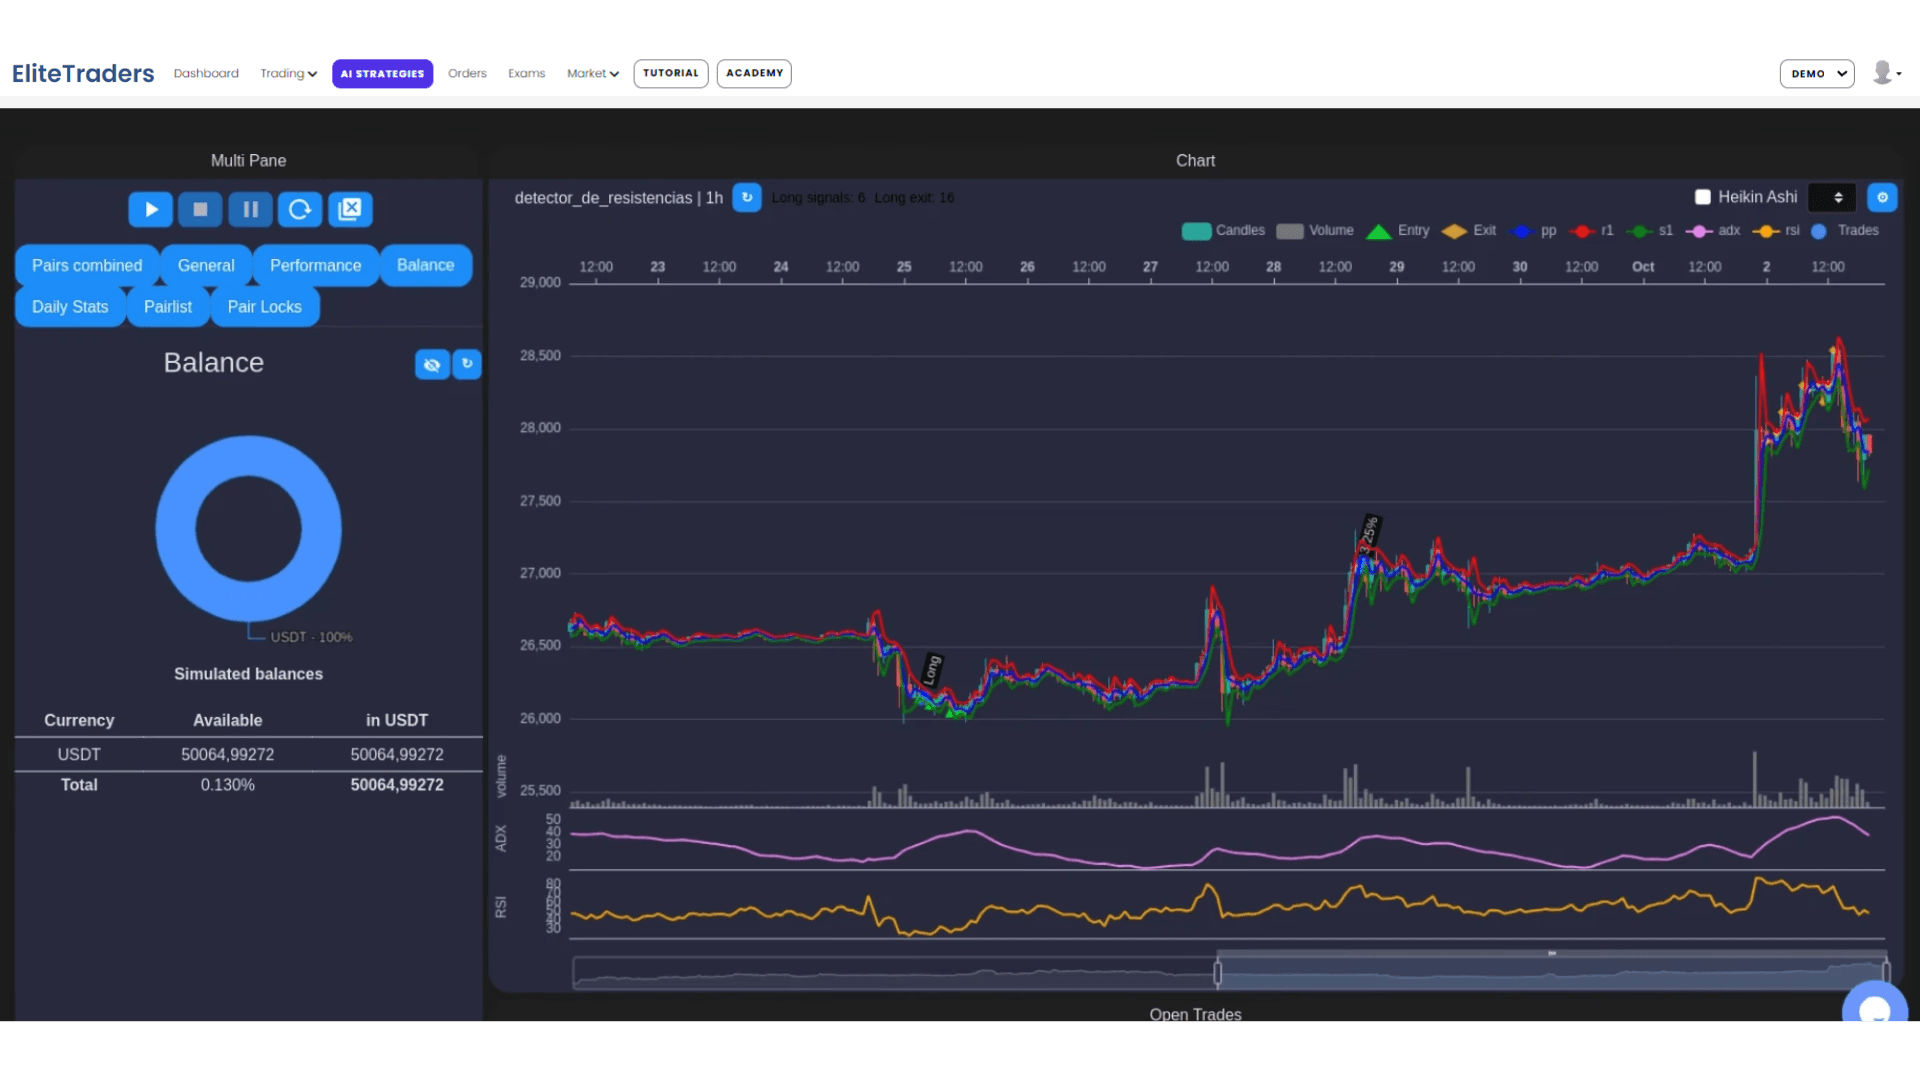Viewport: 1920px width, 1080px height.
Task: Toggle pp line in legend
Action: (1534, 231)
